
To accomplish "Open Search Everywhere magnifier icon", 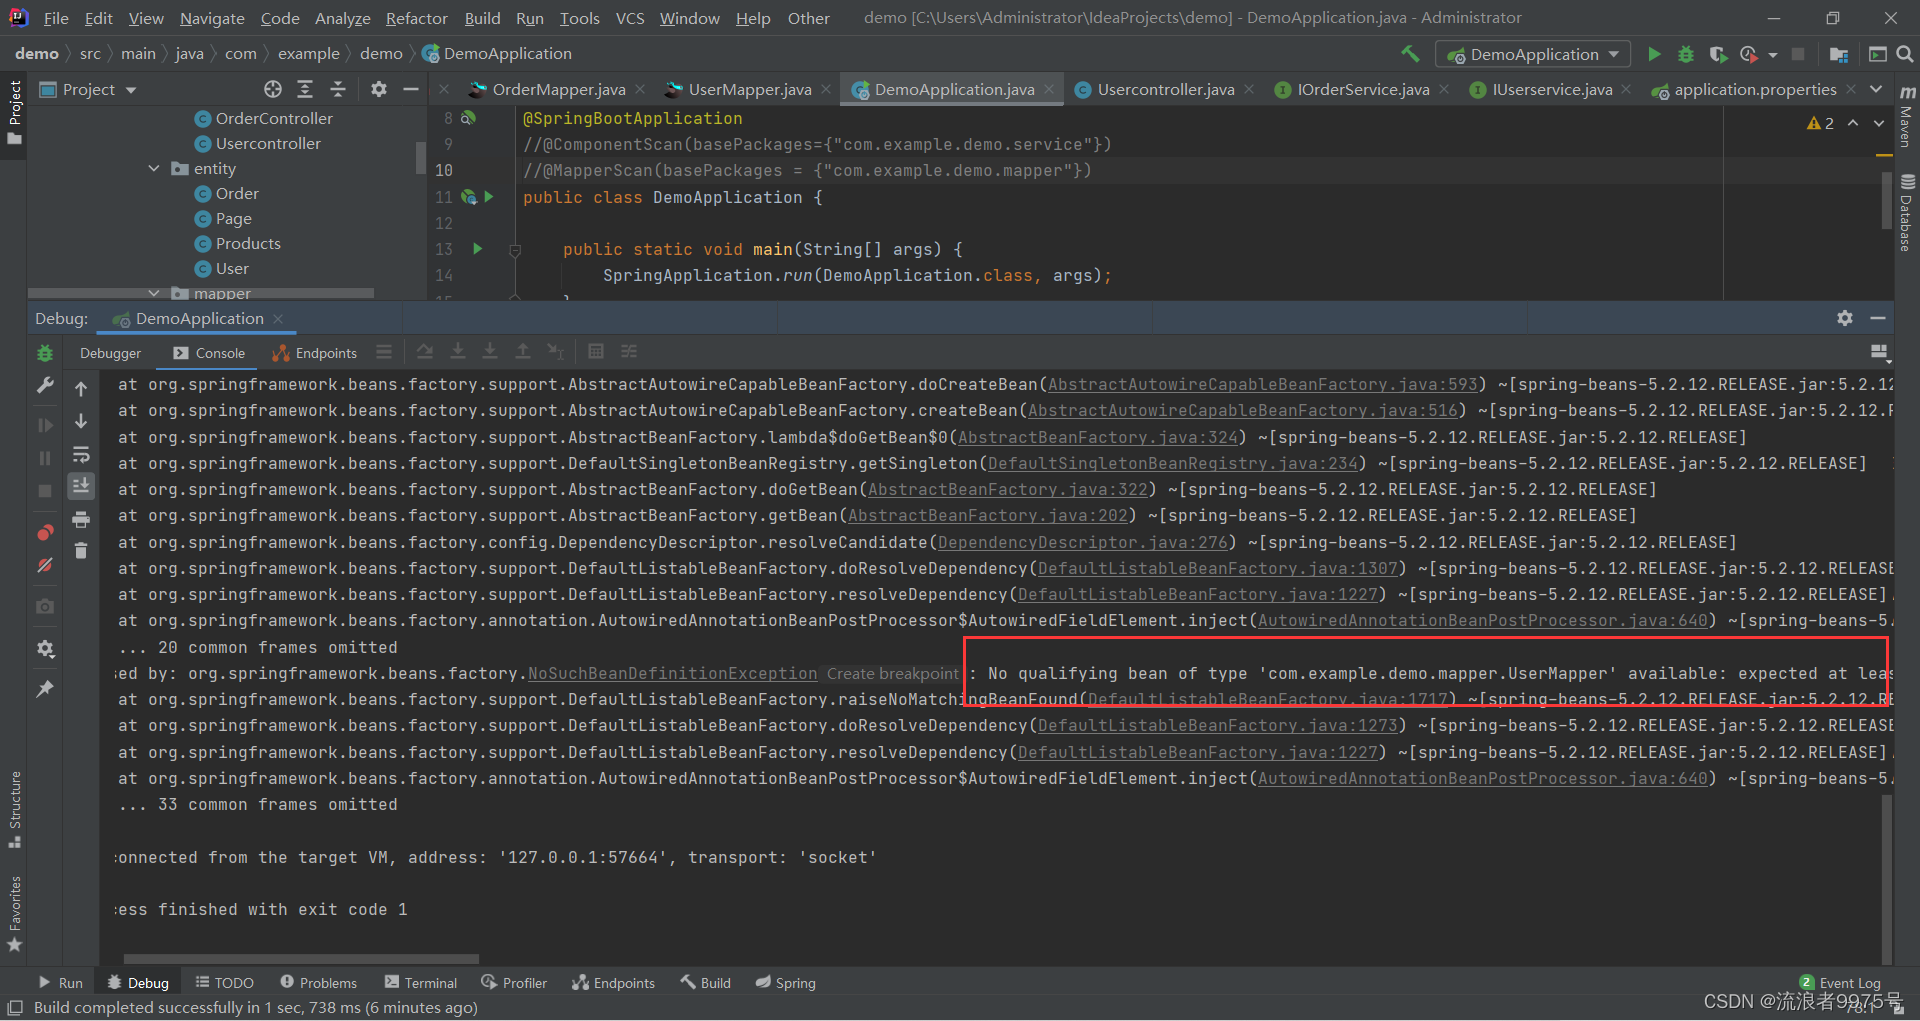I will 1905,54.
